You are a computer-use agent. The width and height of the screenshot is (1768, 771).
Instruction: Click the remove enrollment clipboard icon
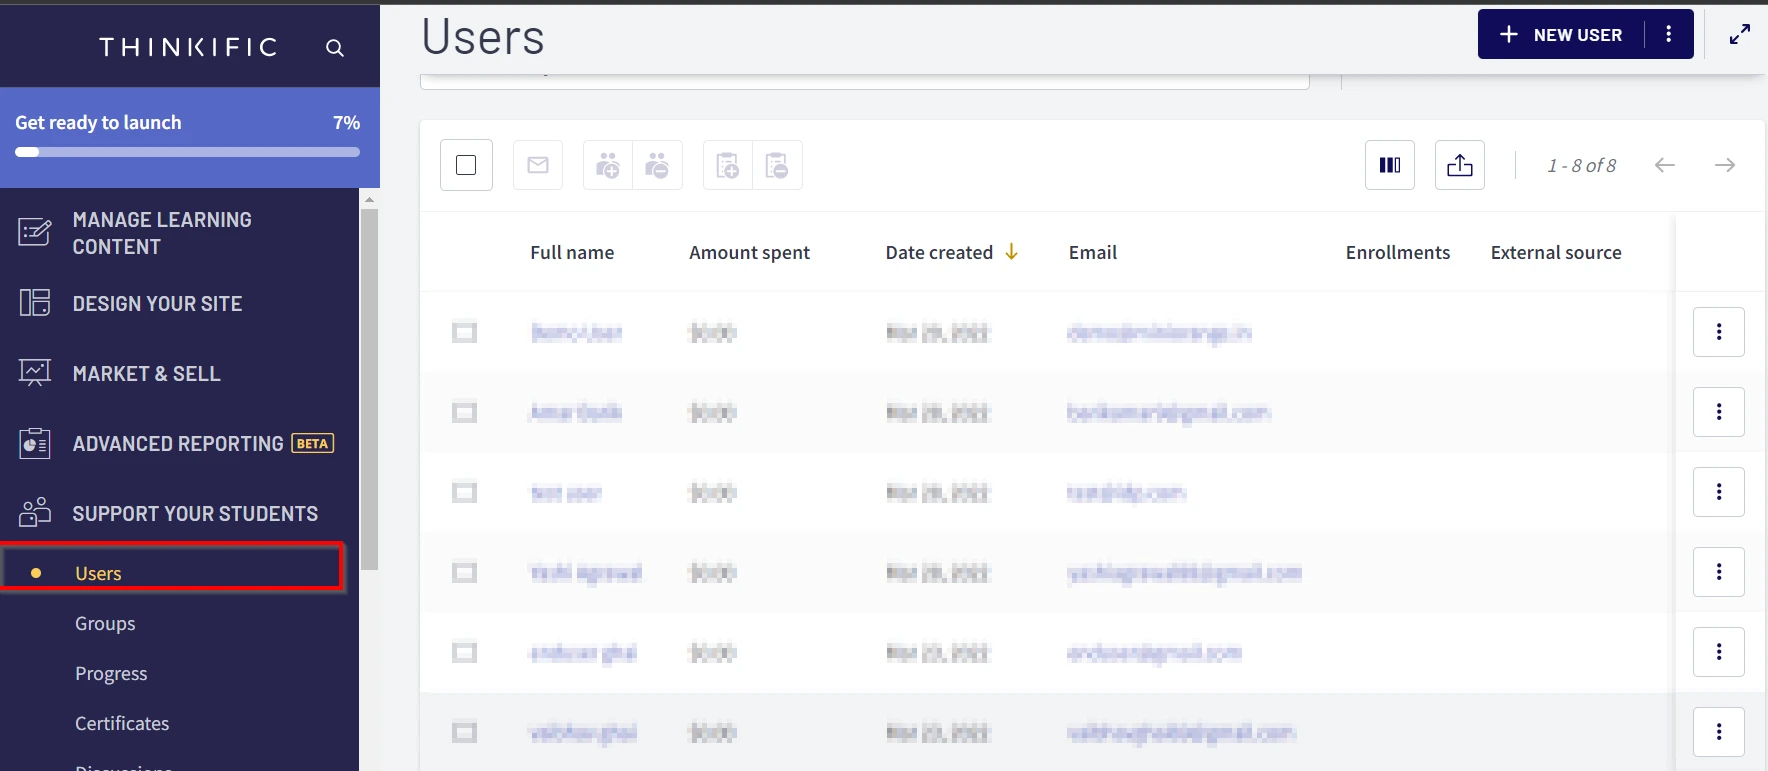coord(777,165)
